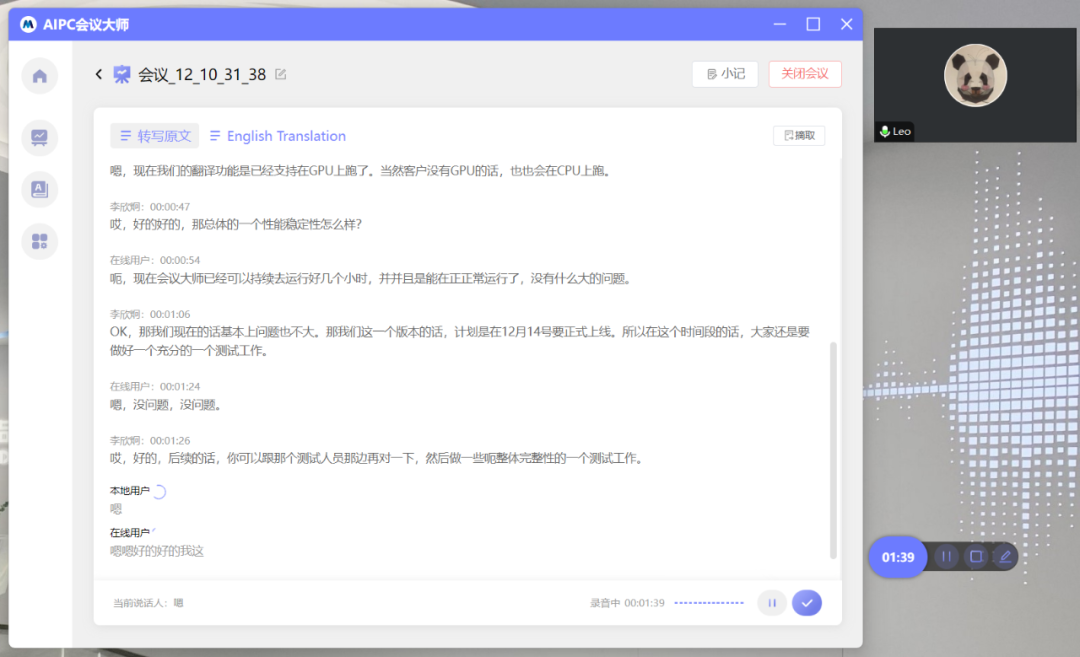Click the AIPC会议大师 logo icon

click(x=28, y=25)
